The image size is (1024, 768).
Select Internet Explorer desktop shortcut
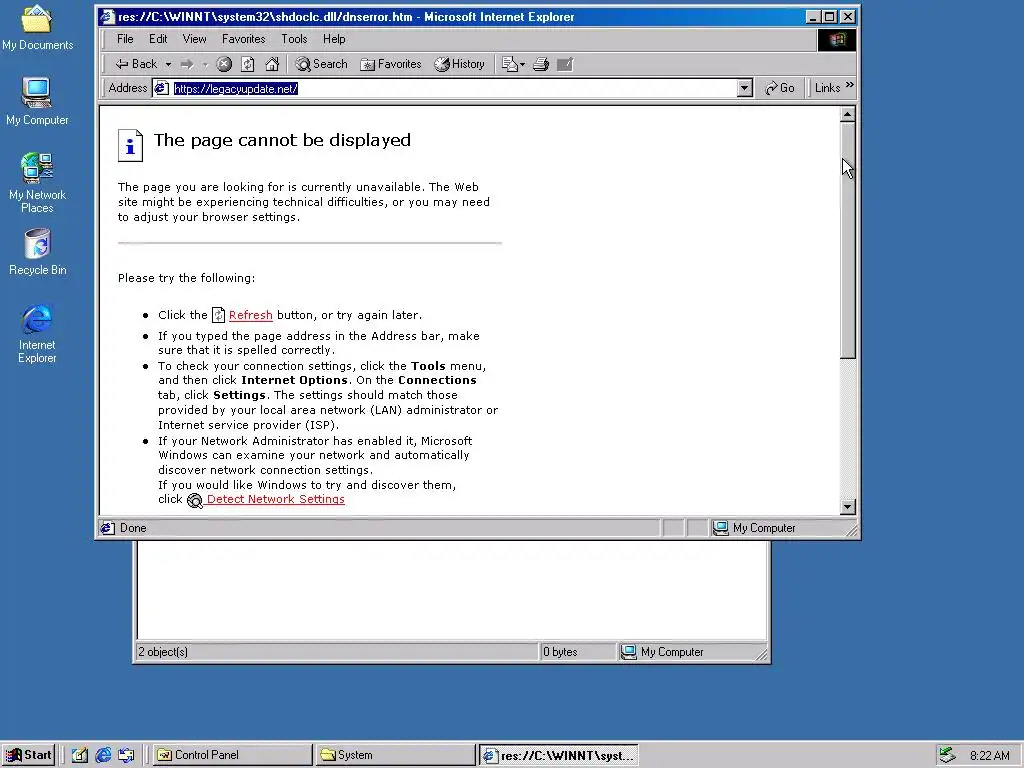pos(37,334)
